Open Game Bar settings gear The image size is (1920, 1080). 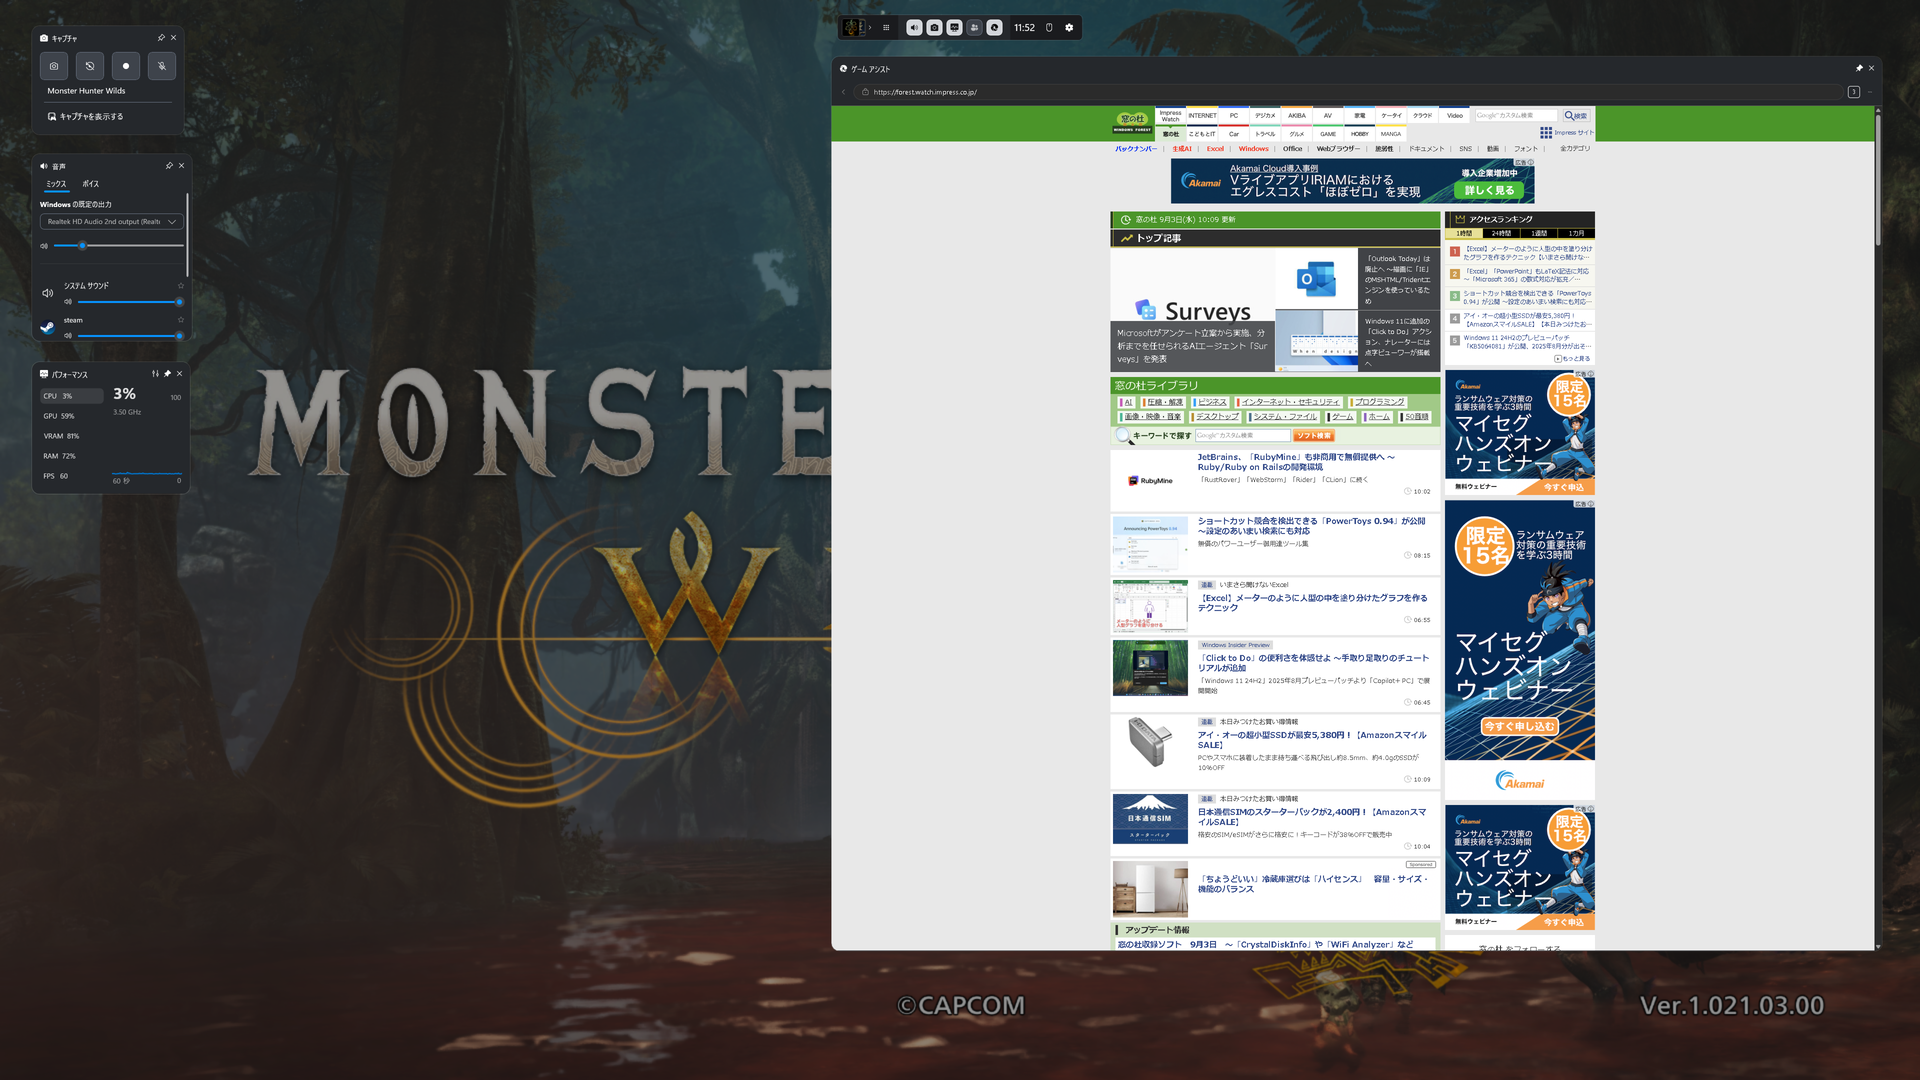(x=1069, y=28)
